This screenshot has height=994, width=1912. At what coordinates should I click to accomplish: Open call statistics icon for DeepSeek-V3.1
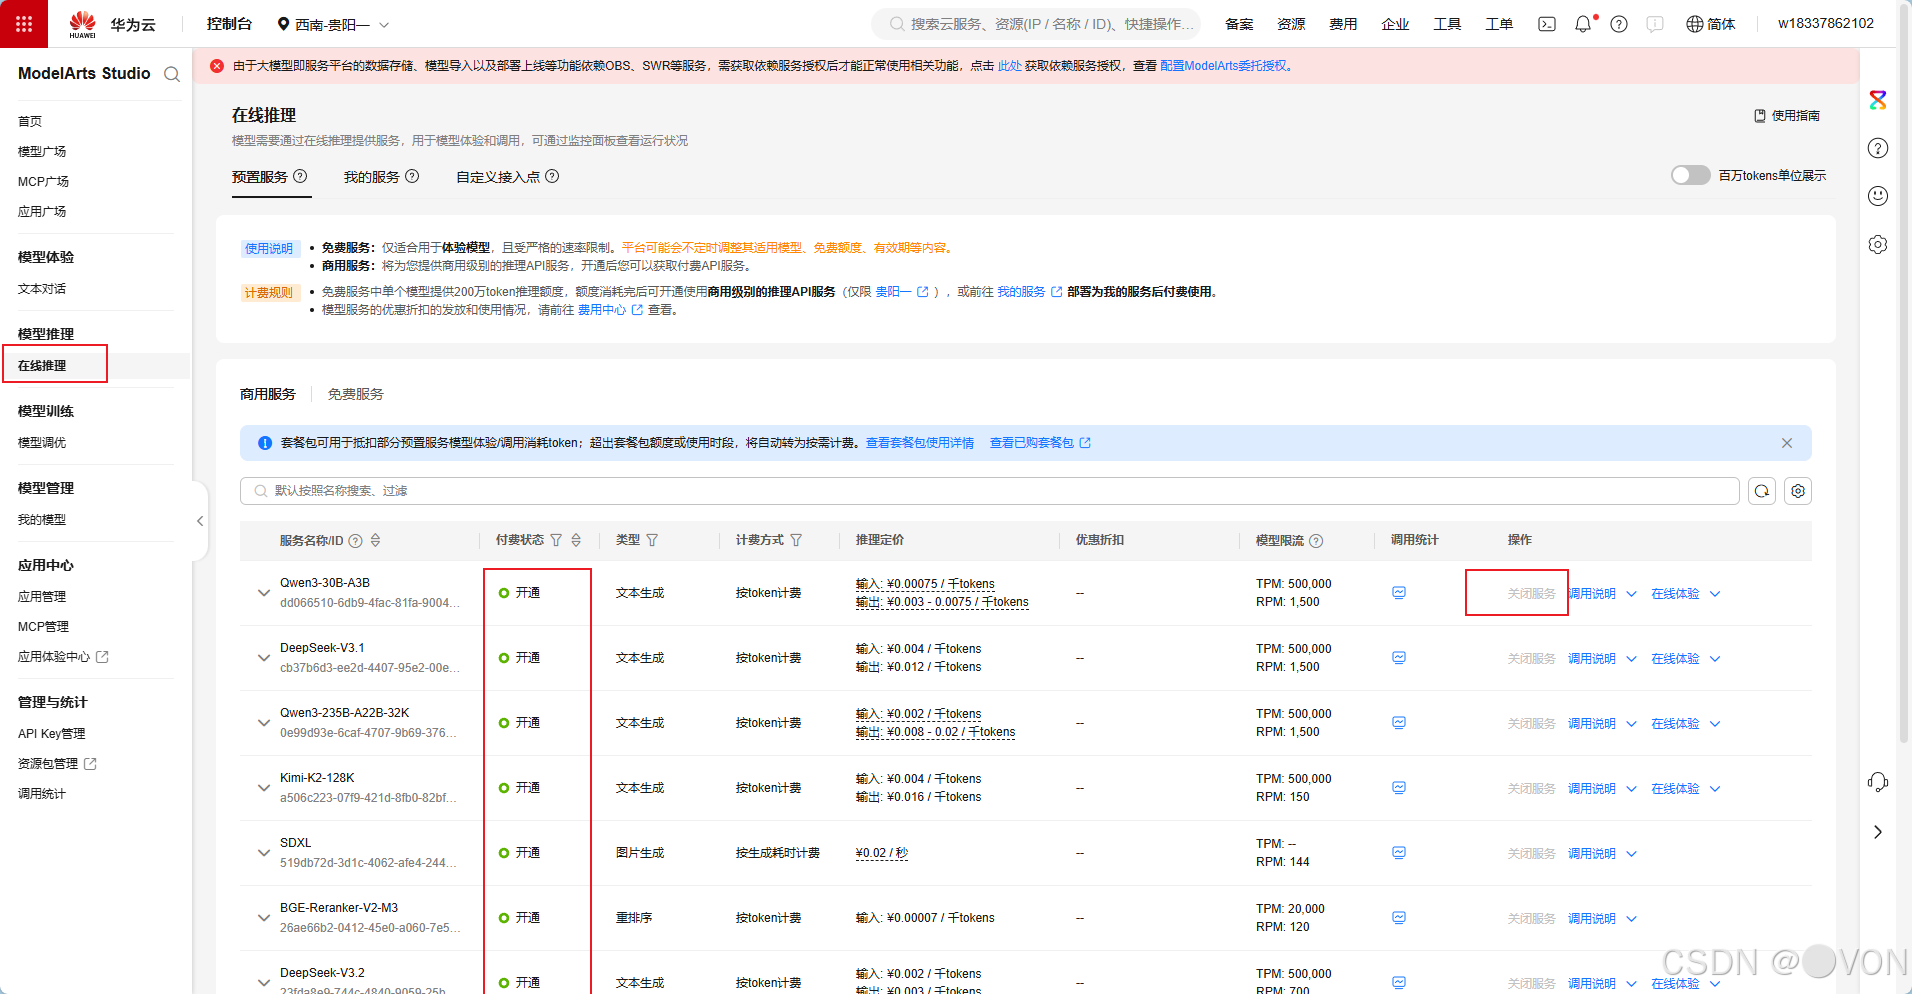point(1399,658)
